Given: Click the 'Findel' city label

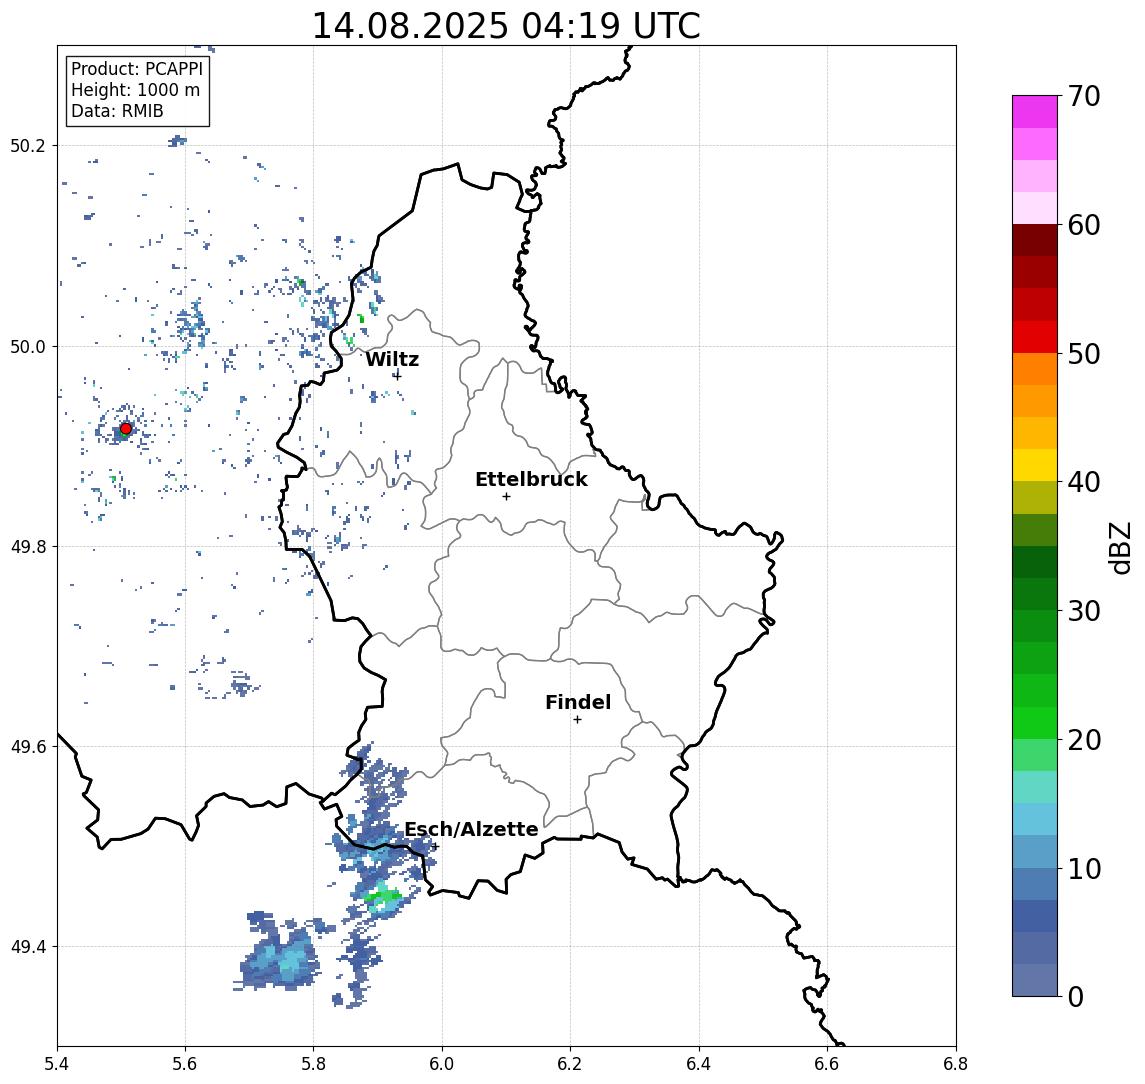Looking at the screenshot, I should [578, 702].
